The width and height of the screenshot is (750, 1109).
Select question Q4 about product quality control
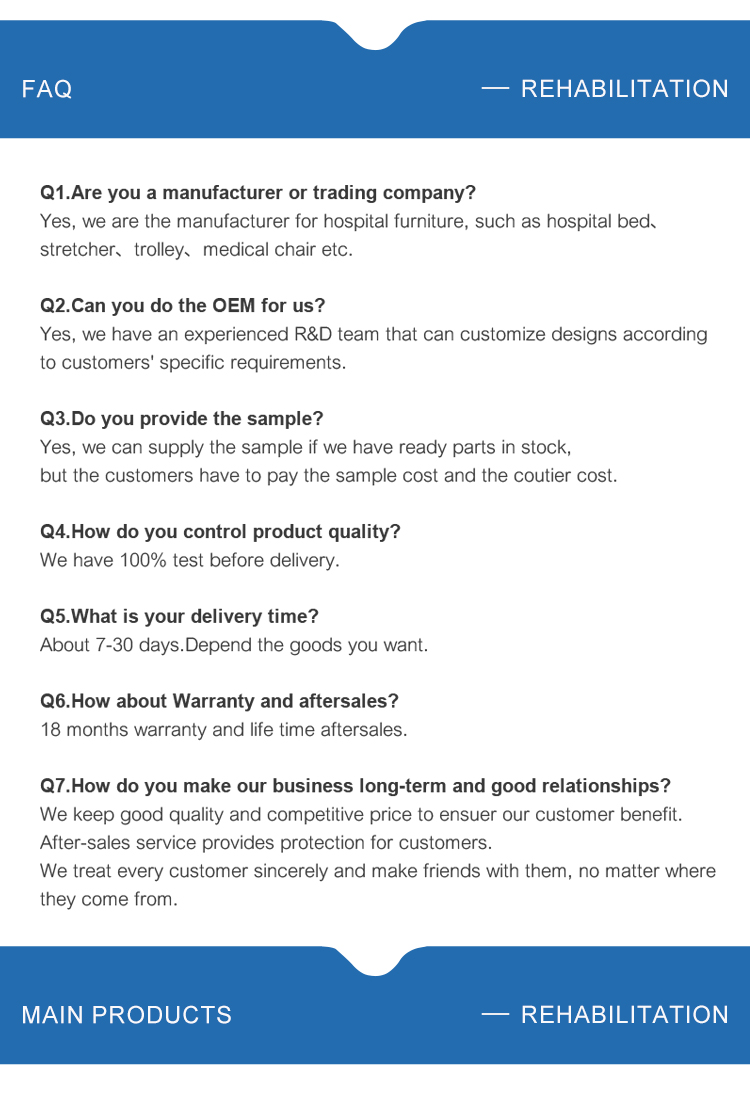coord(220,532)
